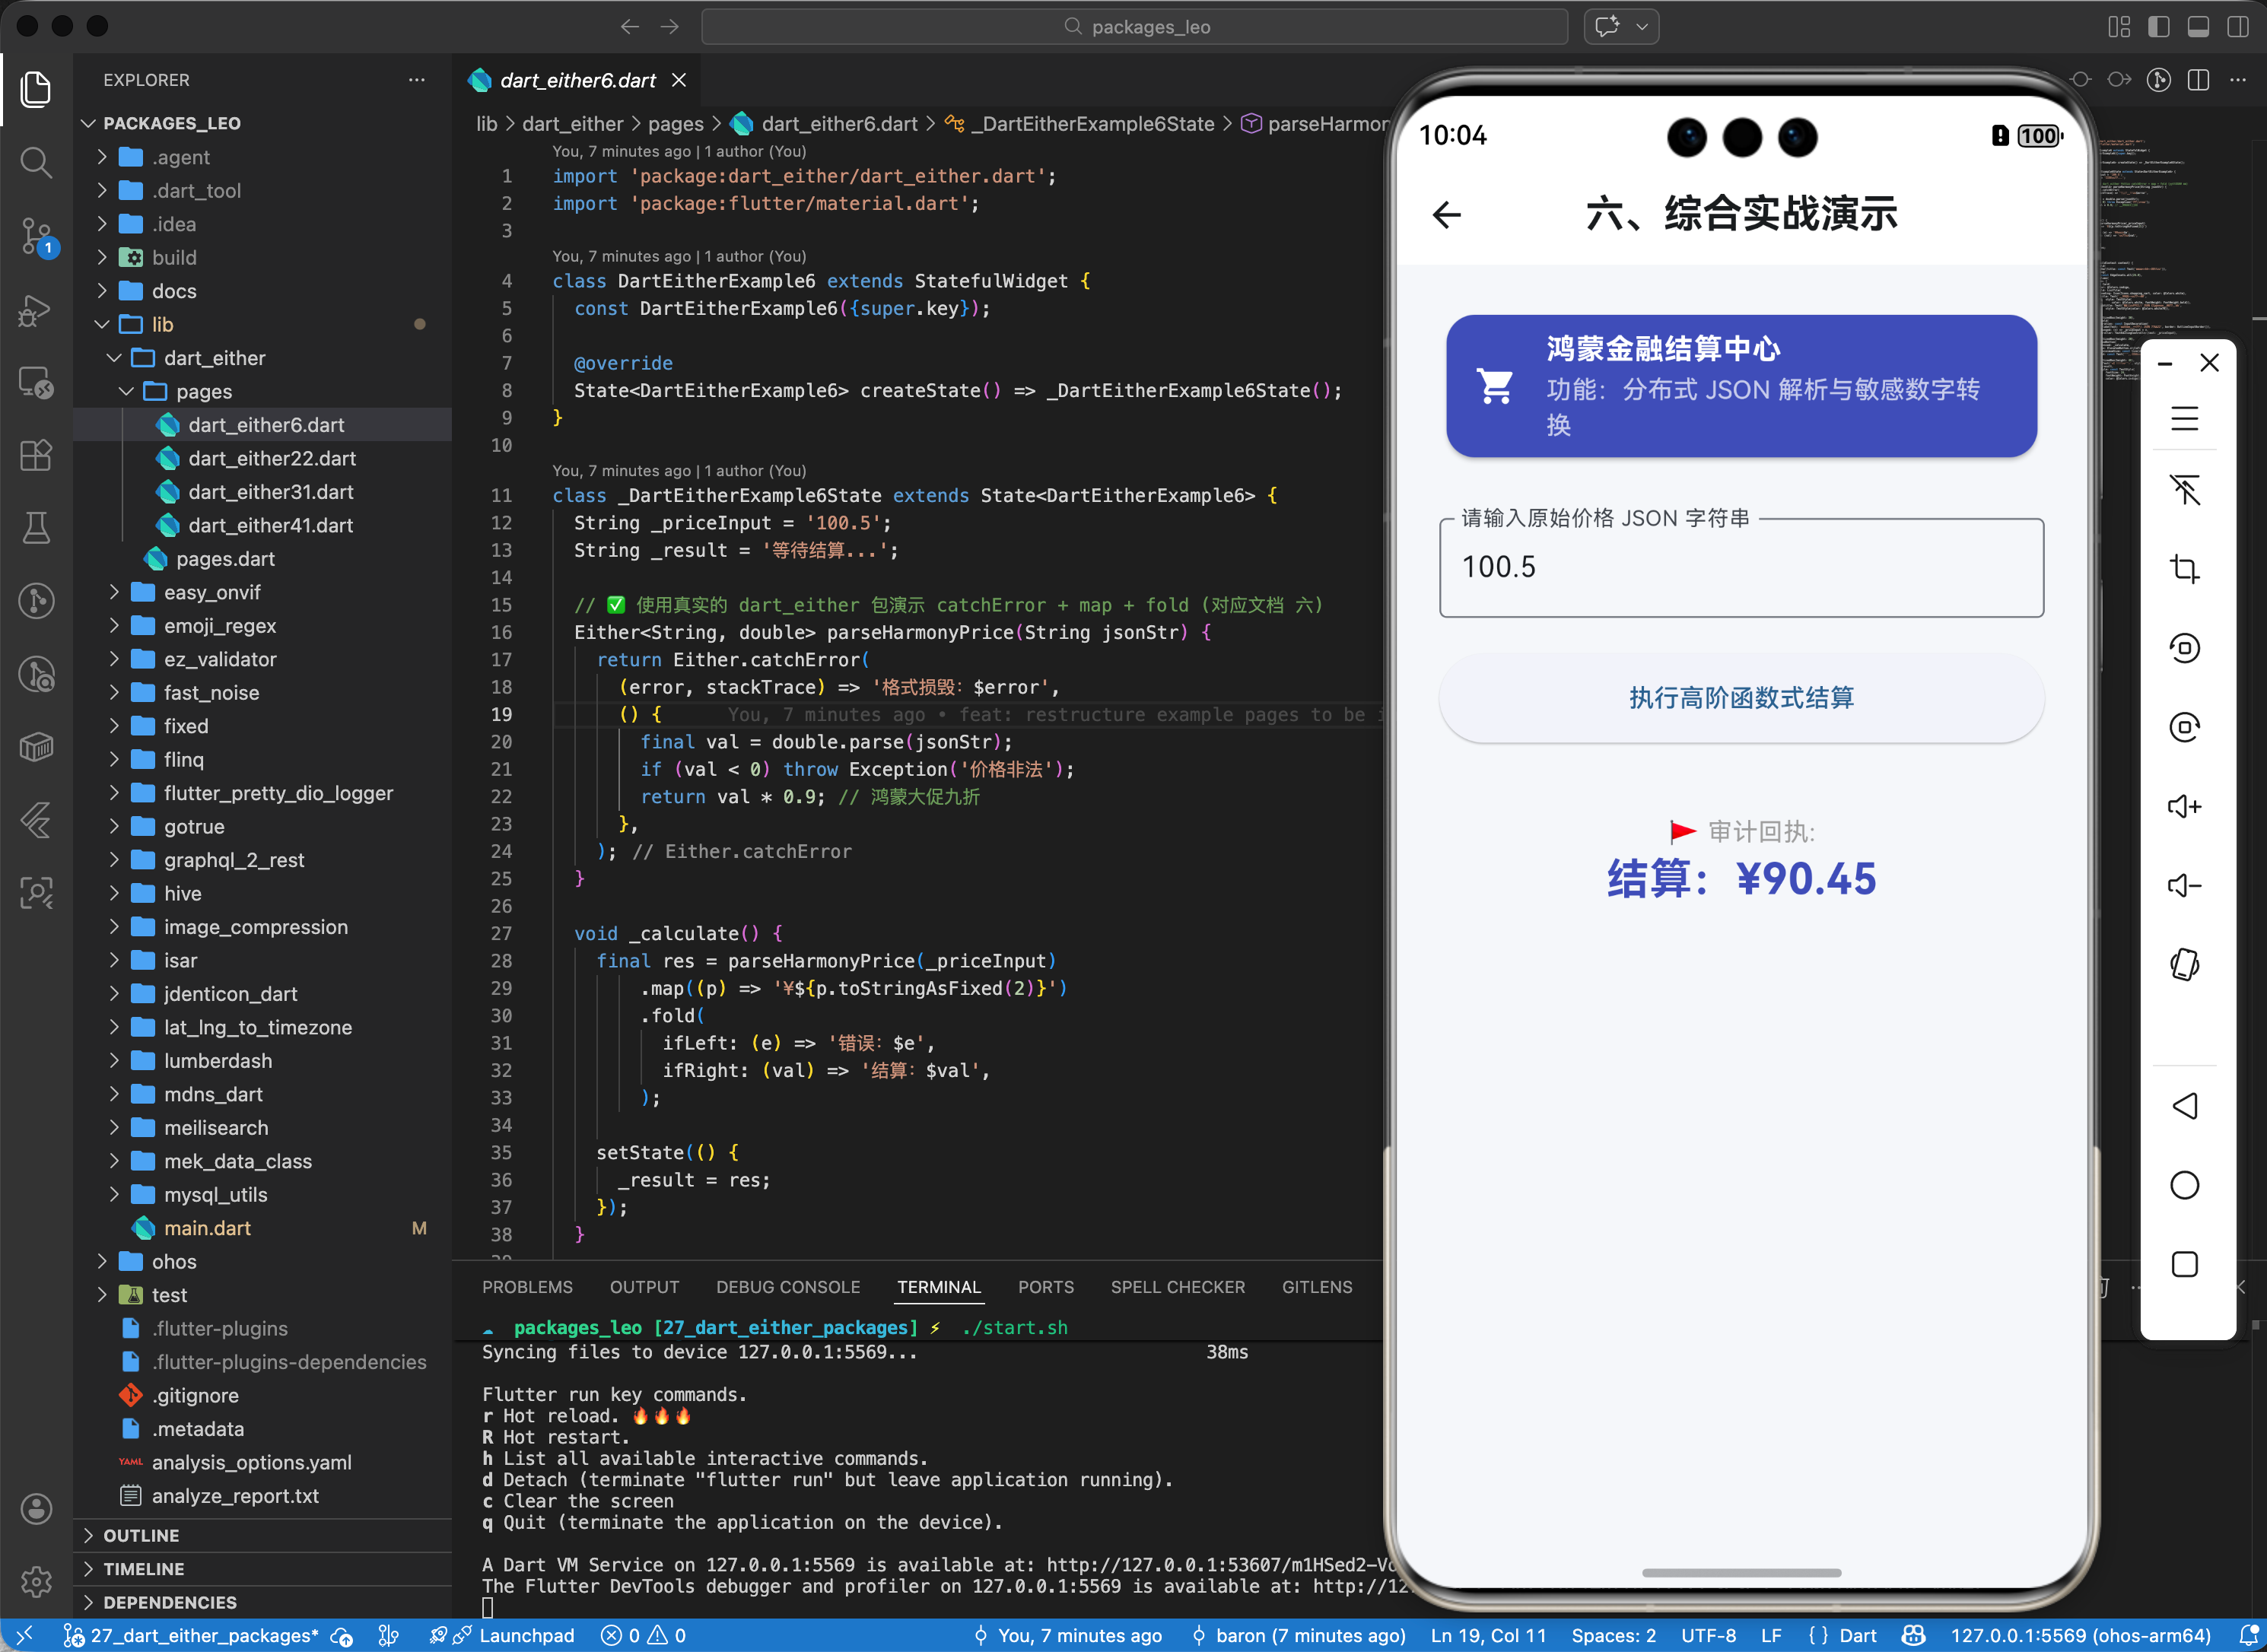Toggle the secondary sidebar layout icon
This screenshot has width=2267, height=1652.
coord(2237,27)
